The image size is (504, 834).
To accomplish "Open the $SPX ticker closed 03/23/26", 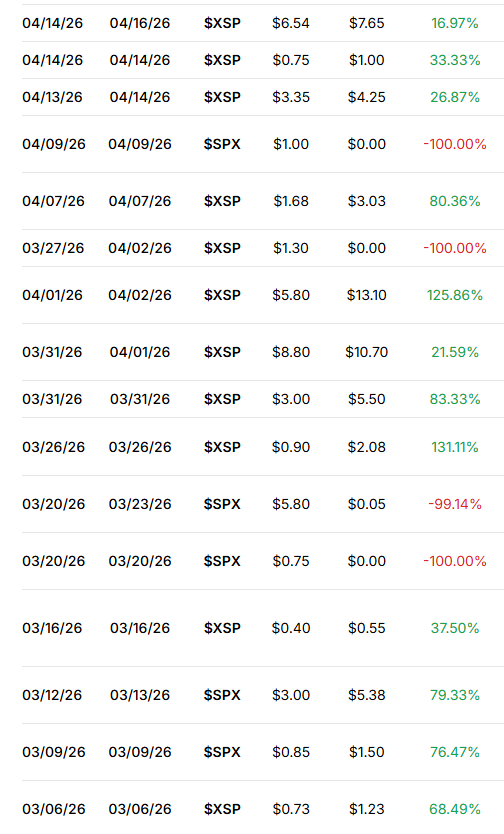I will [x=222, y=504].
